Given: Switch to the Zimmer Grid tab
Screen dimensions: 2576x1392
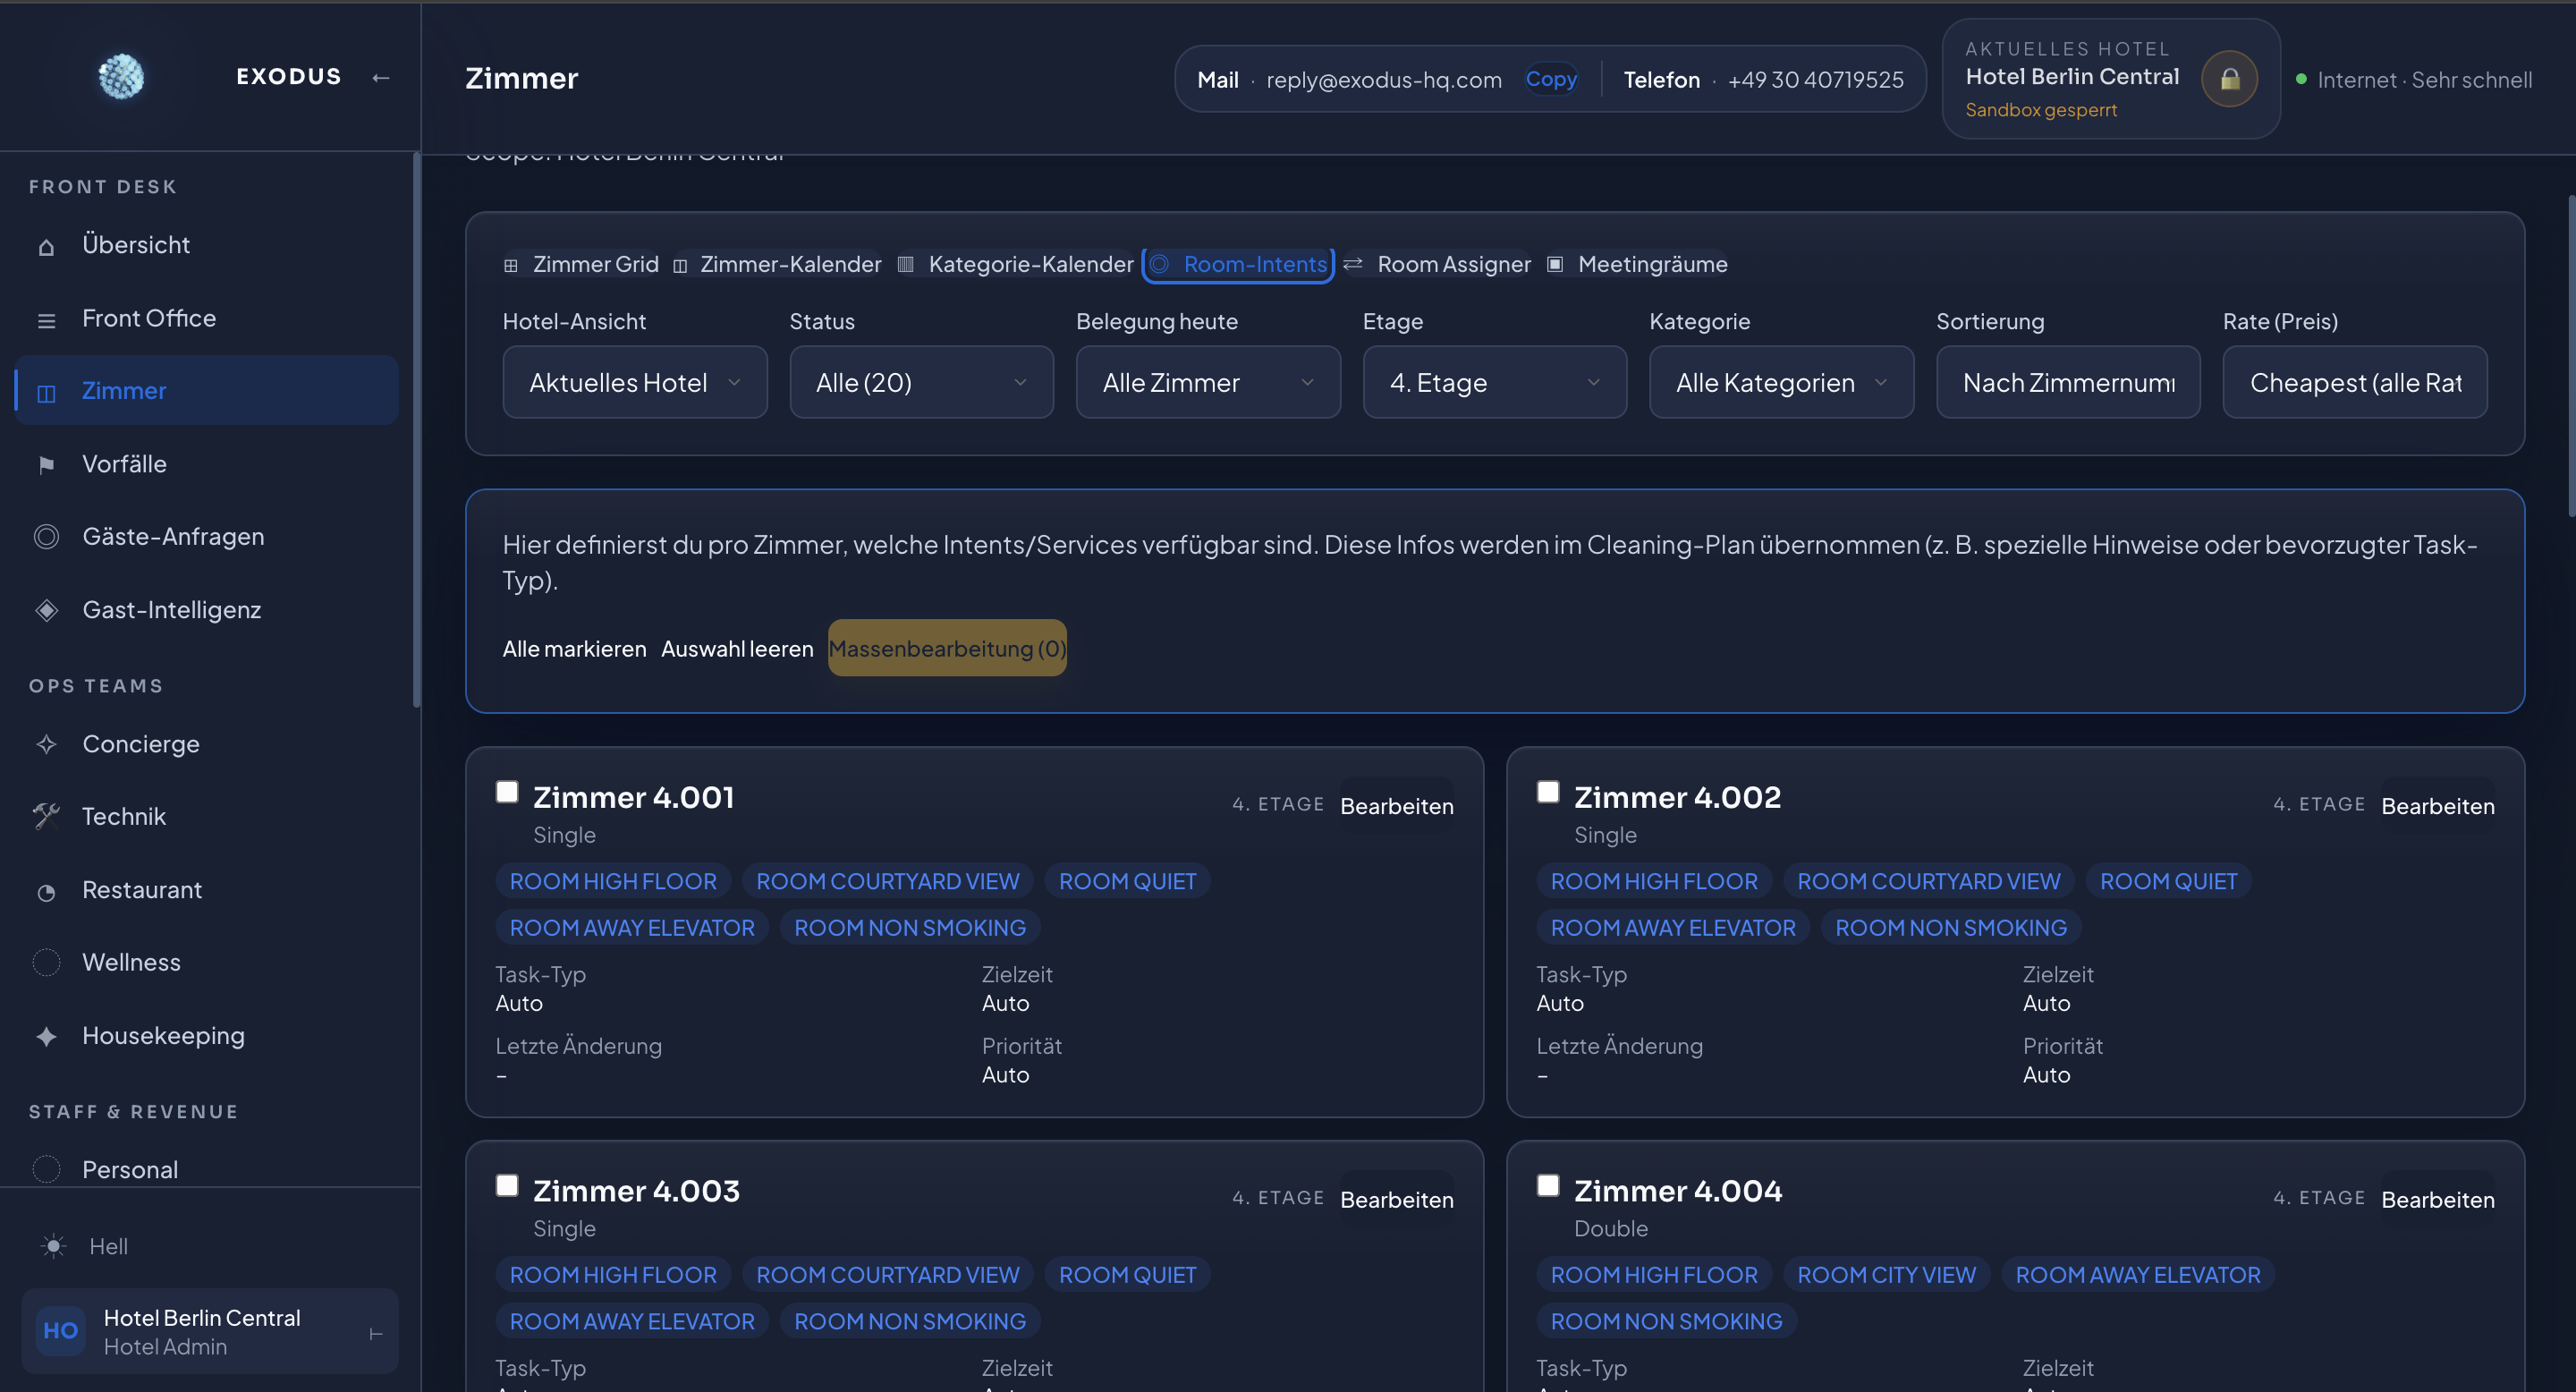Looking at the screenshot, I should 581,264.
